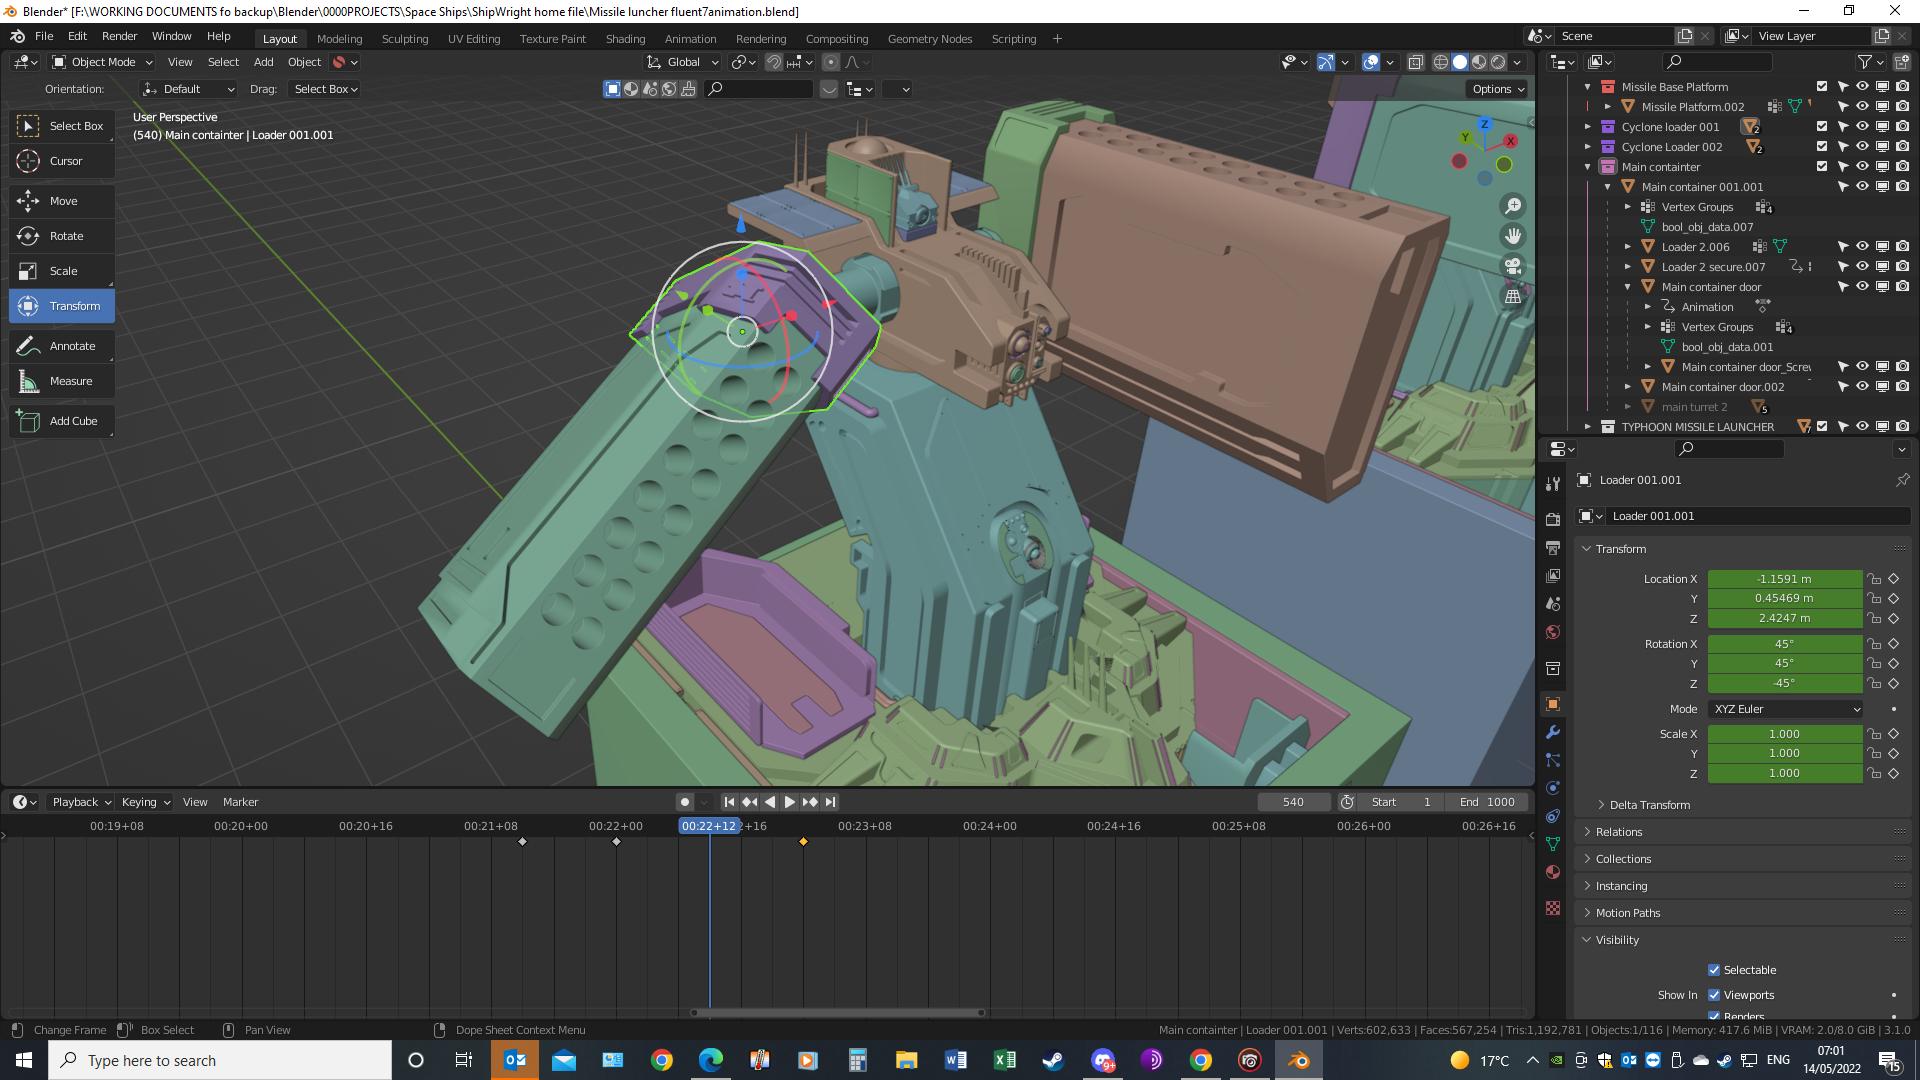This screenshot has height=1080, width=1920.
Task: Enable Selectable checkbox in Visibility panel
Action: (x=1713, y=969)
